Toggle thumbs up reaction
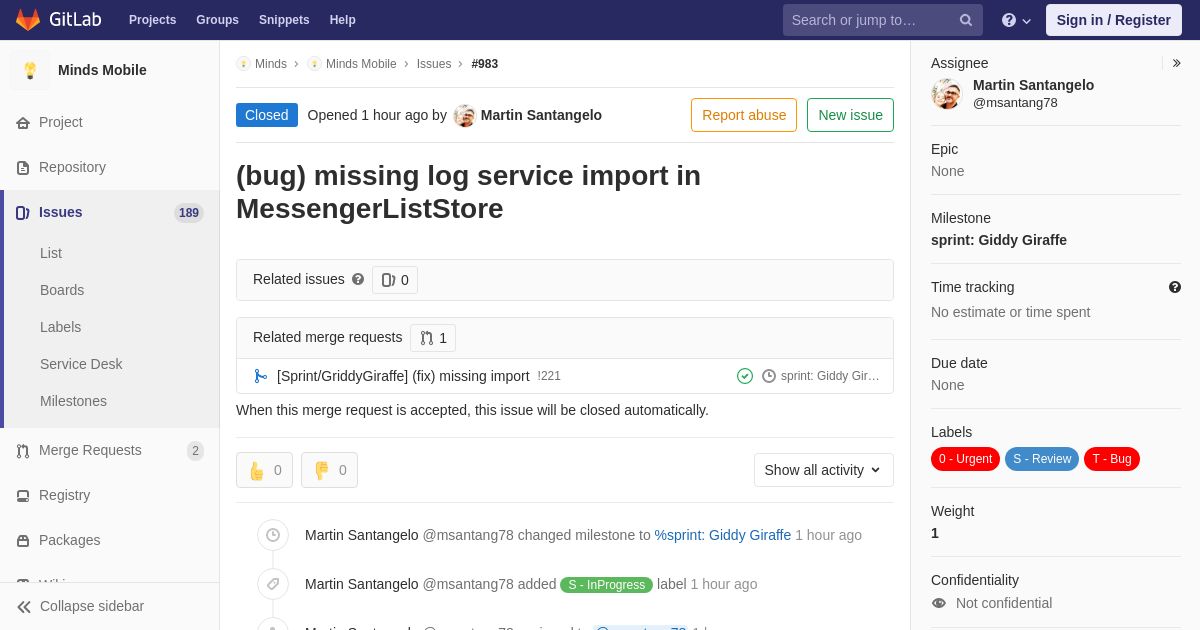Image resolution: width=1200 pixels, height=630 pixels. tap(264, 470)
